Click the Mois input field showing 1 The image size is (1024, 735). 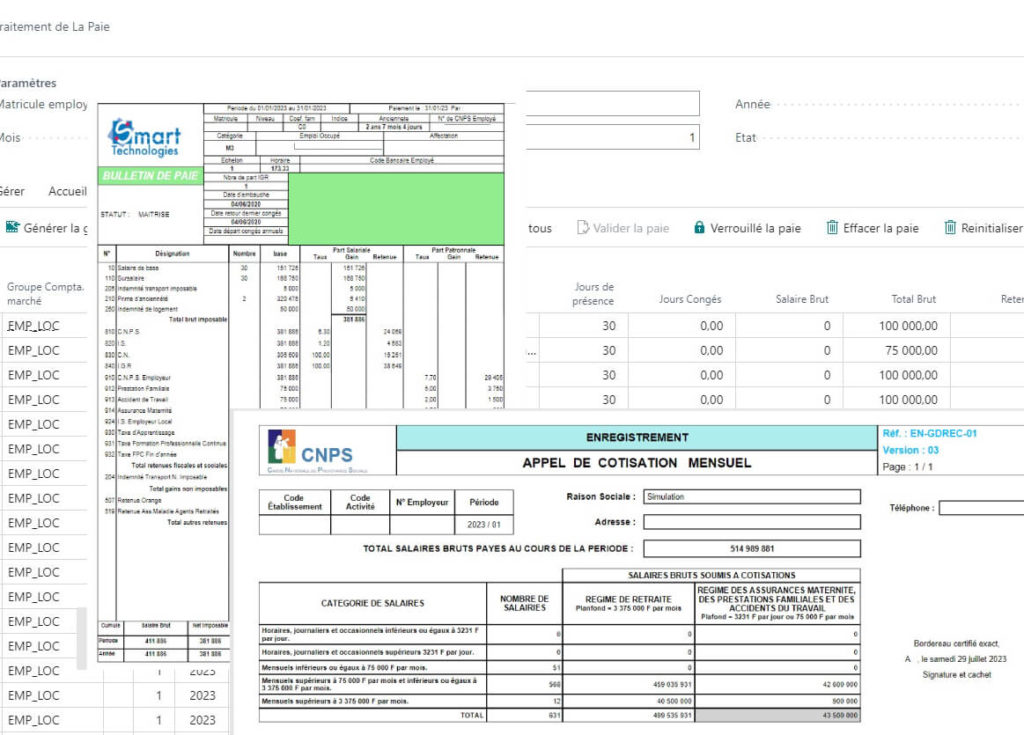tap(613, 137)
